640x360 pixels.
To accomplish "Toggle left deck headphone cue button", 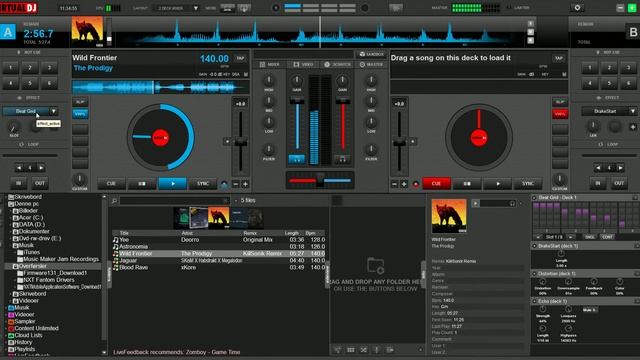I will tap(297, 160).
